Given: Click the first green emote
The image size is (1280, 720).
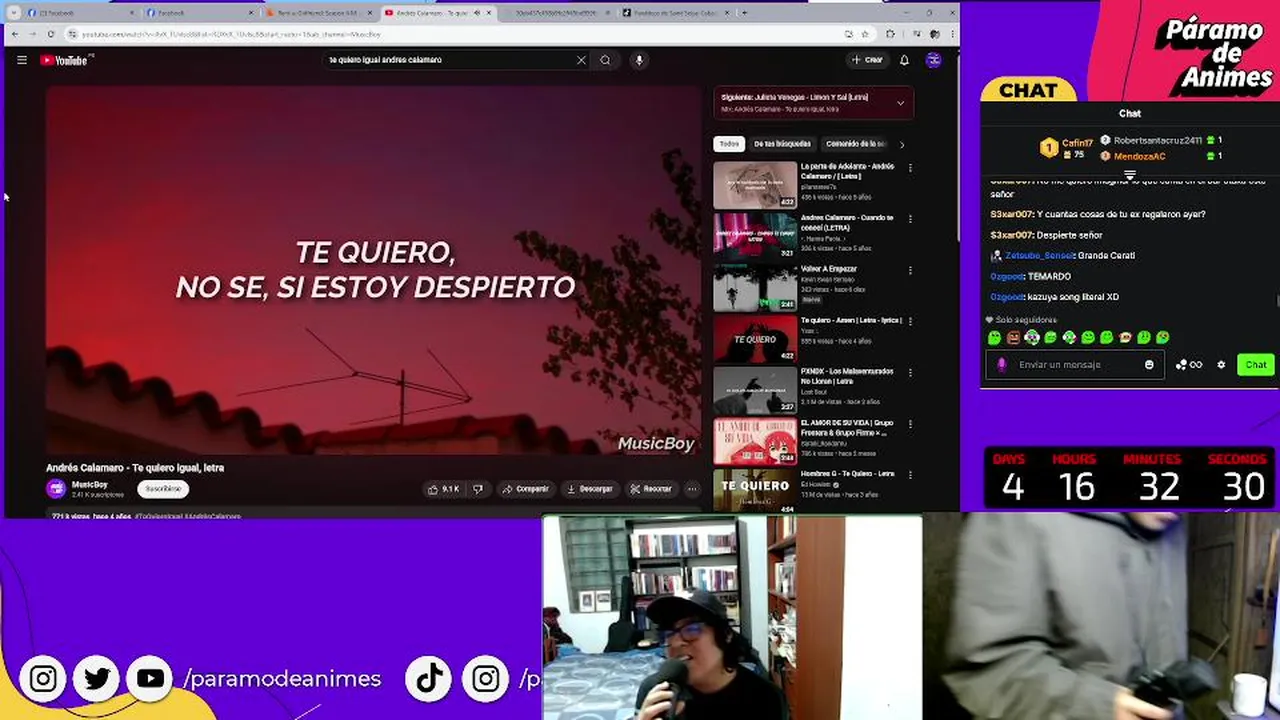Looking at the screenshot, I should click(x=994, y=338).
